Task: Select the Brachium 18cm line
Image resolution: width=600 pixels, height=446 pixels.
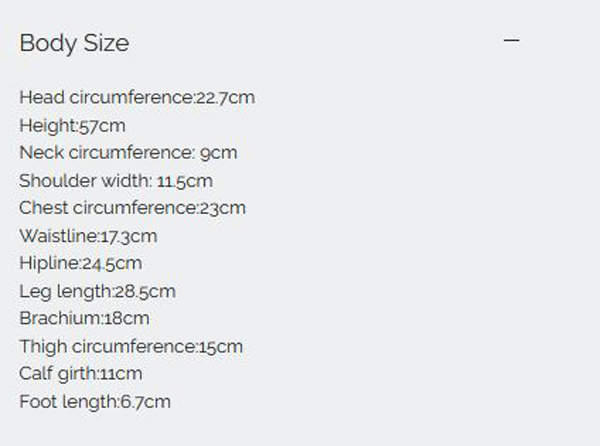Action: coord(84,318)
